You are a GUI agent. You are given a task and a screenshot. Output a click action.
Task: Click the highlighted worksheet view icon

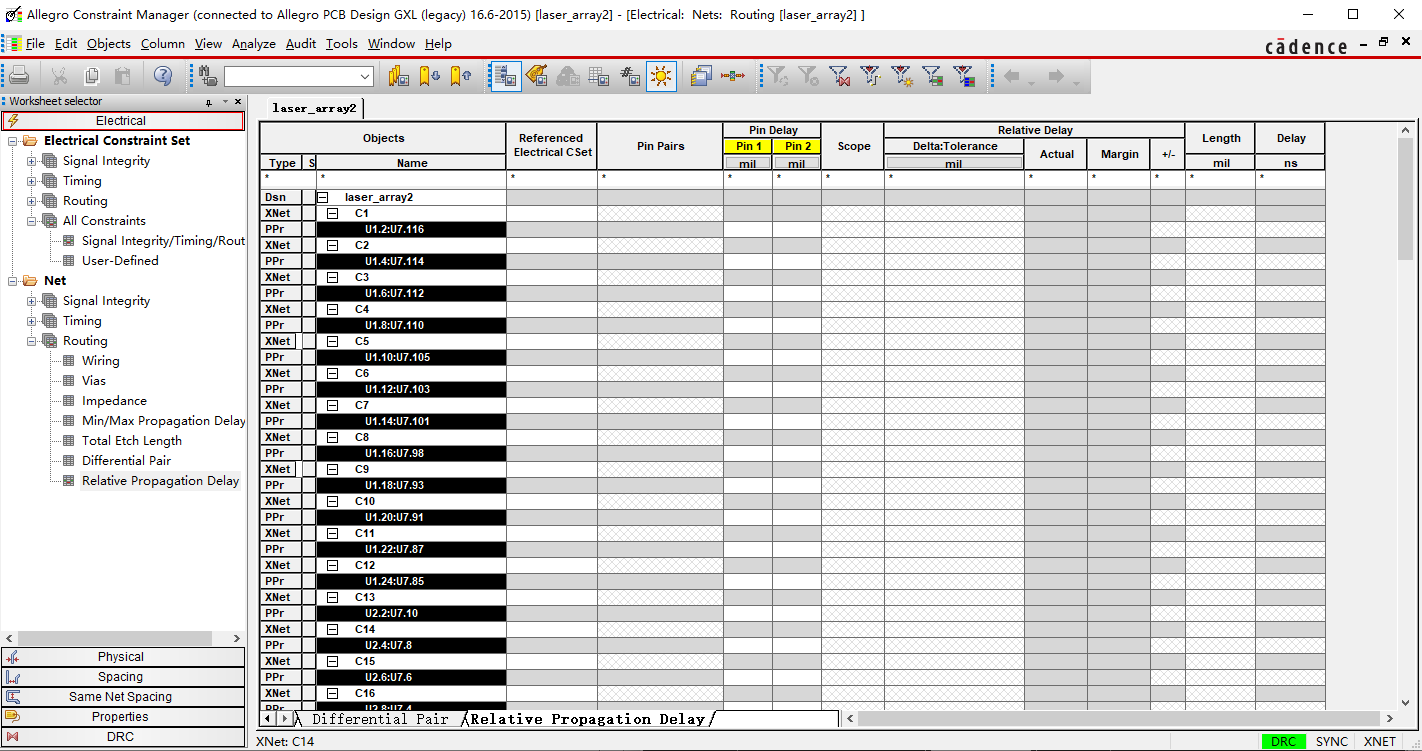click(x=506, y=76)
